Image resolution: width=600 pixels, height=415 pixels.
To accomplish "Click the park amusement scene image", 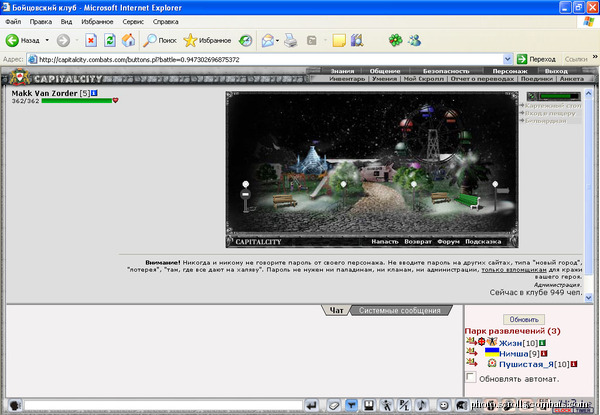I will coord(372,163).
